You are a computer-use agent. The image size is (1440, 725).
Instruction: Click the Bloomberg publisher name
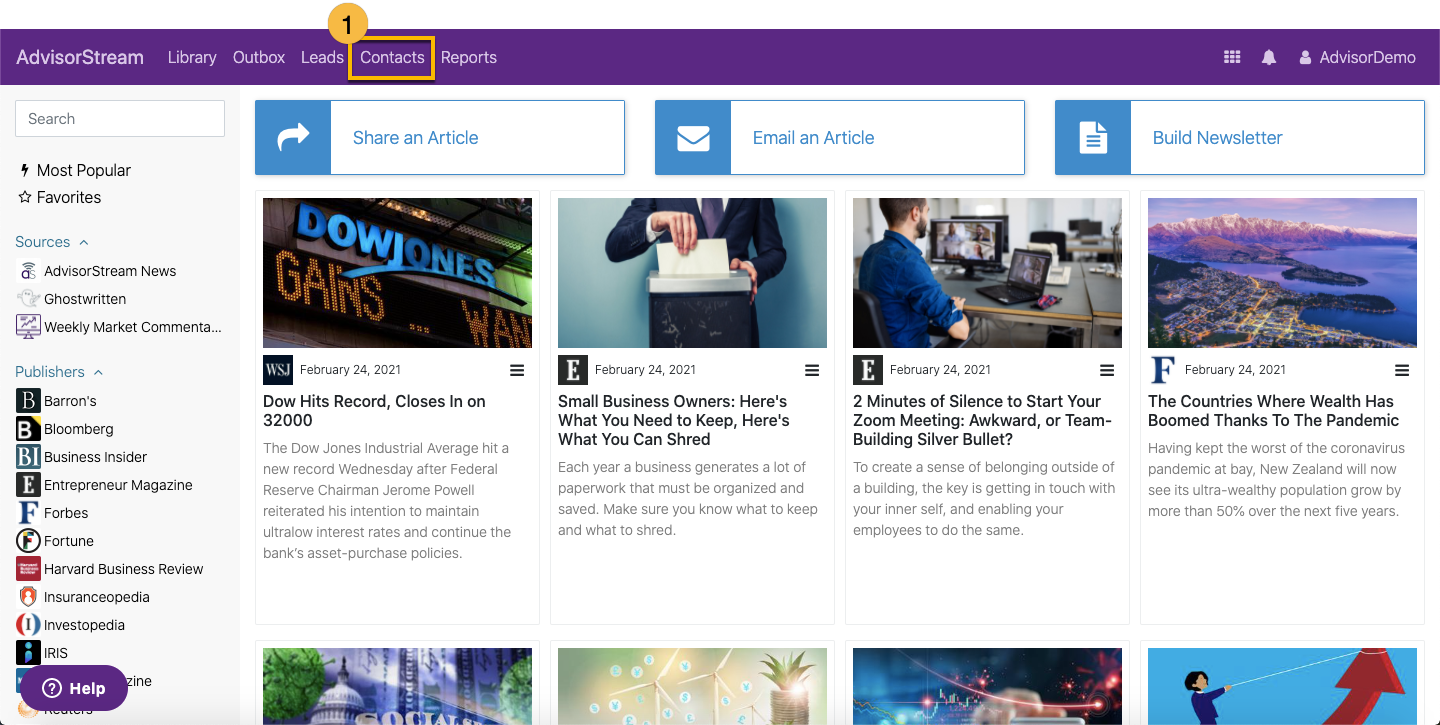point(79,429)
